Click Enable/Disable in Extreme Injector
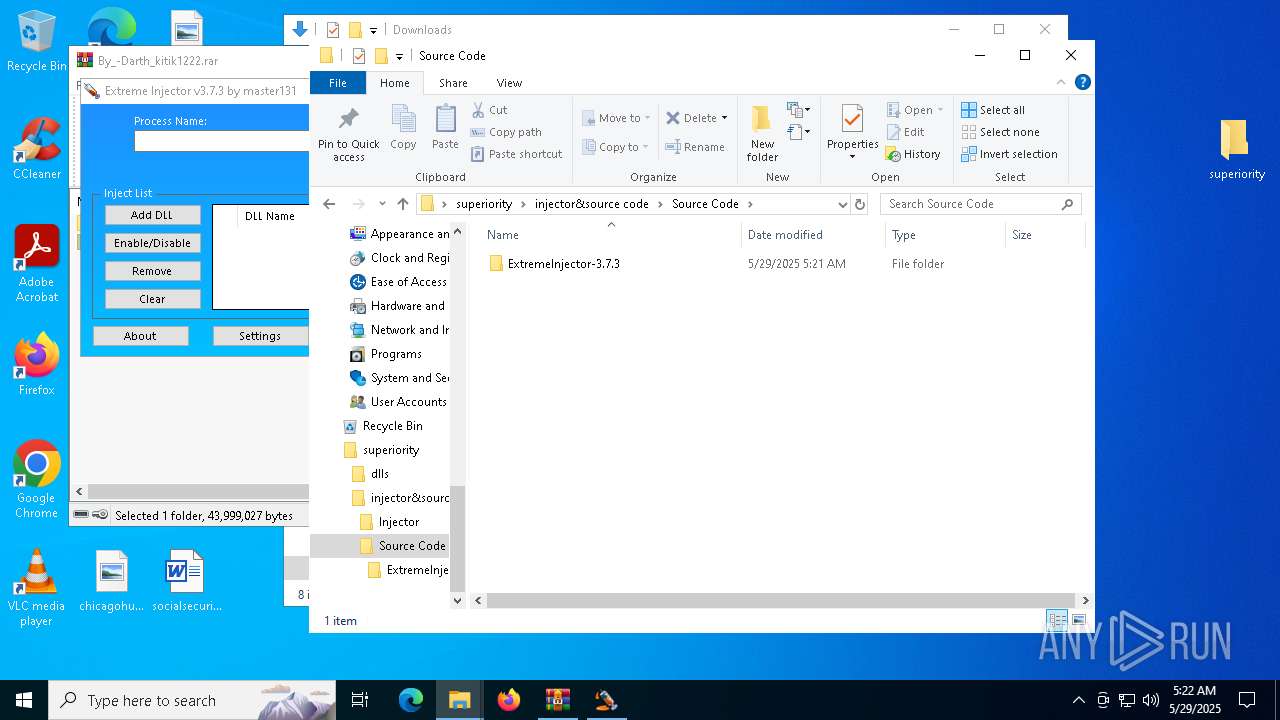 click(x=152, y=243)
